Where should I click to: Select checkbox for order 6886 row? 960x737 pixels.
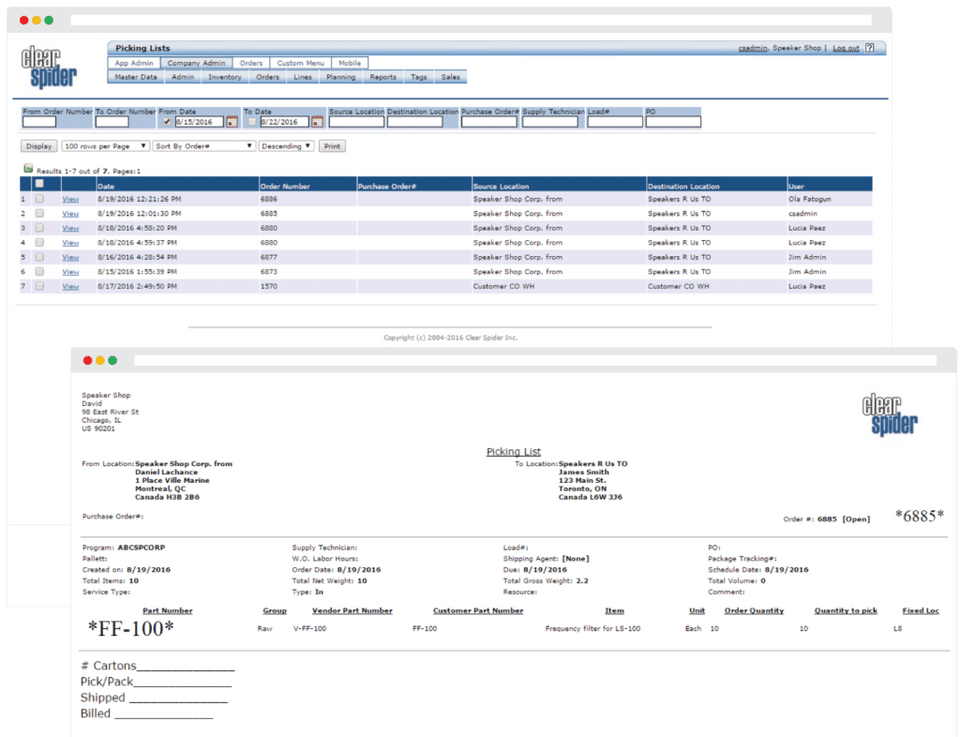click(39, 199)
